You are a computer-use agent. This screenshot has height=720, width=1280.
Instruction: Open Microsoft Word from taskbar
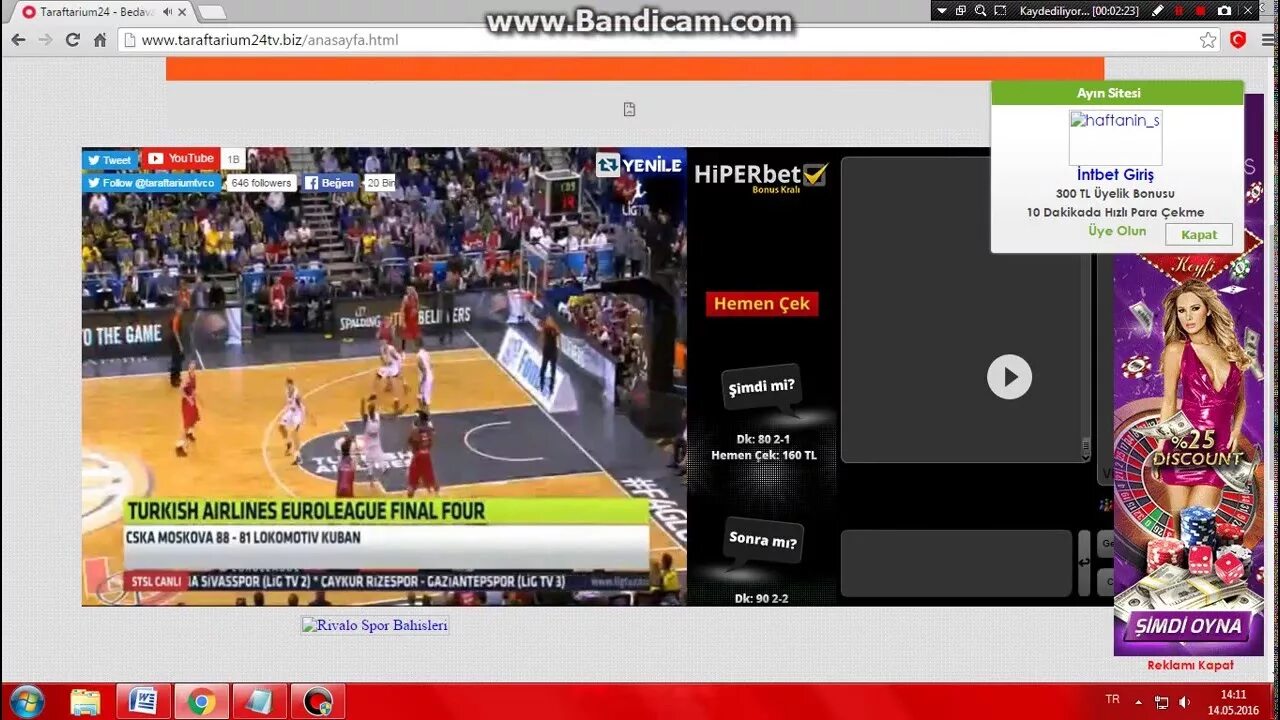(x=143, y=702)
